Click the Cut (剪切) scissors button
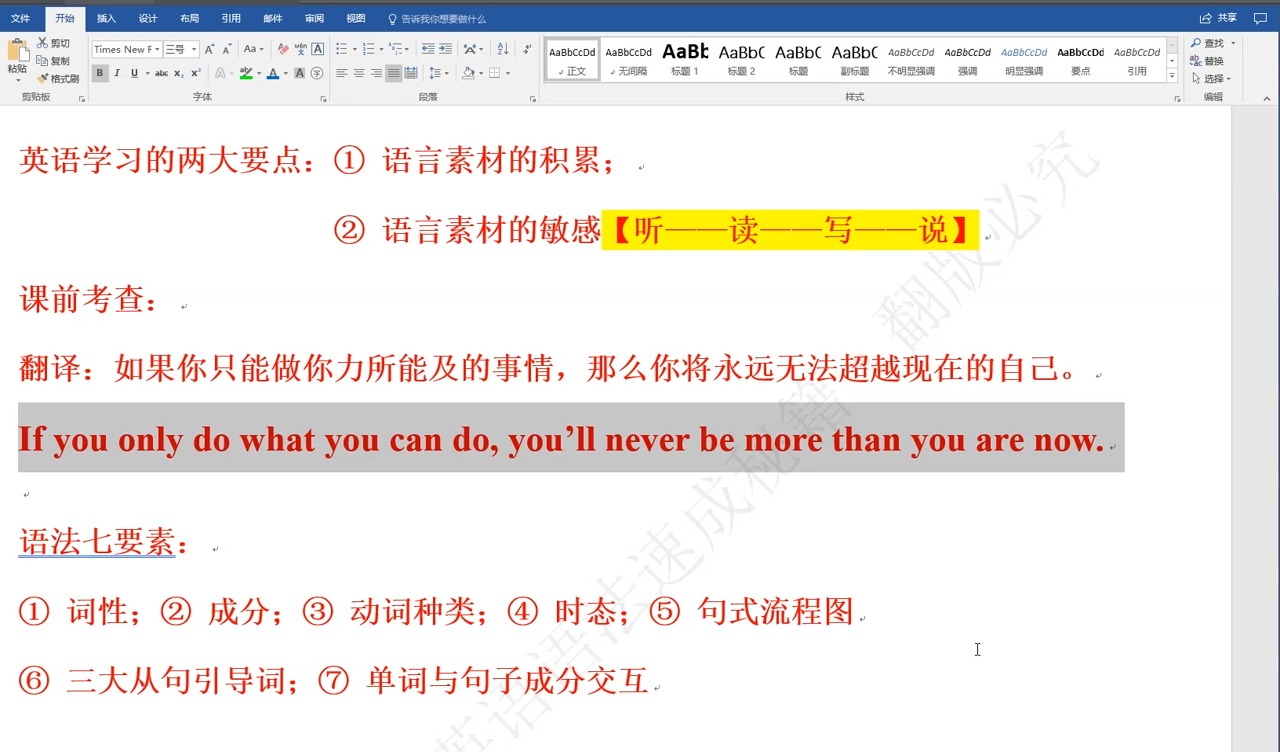This screenshot has width=1280, height=752. (x=54, y=43)
